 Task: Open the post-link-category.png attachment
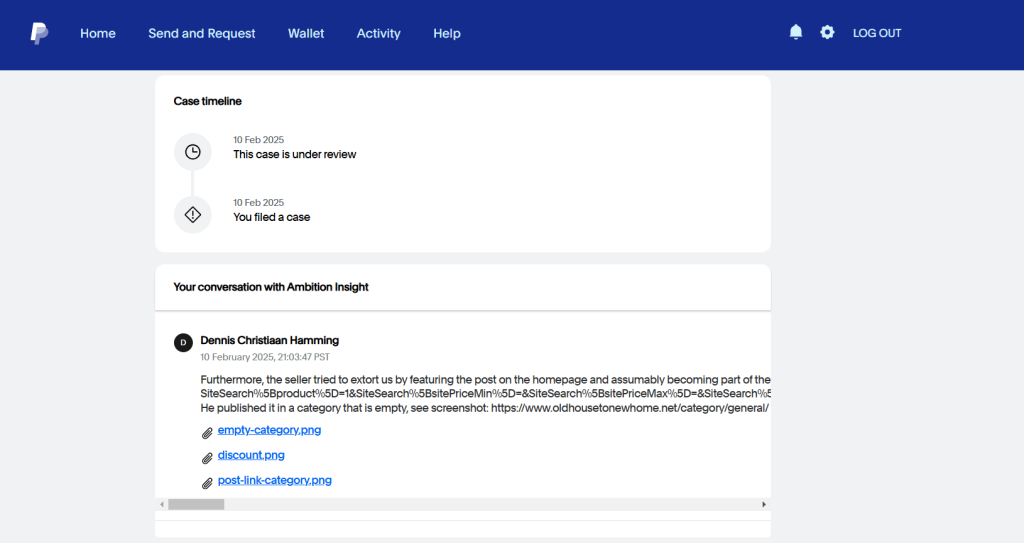(274, 480)
